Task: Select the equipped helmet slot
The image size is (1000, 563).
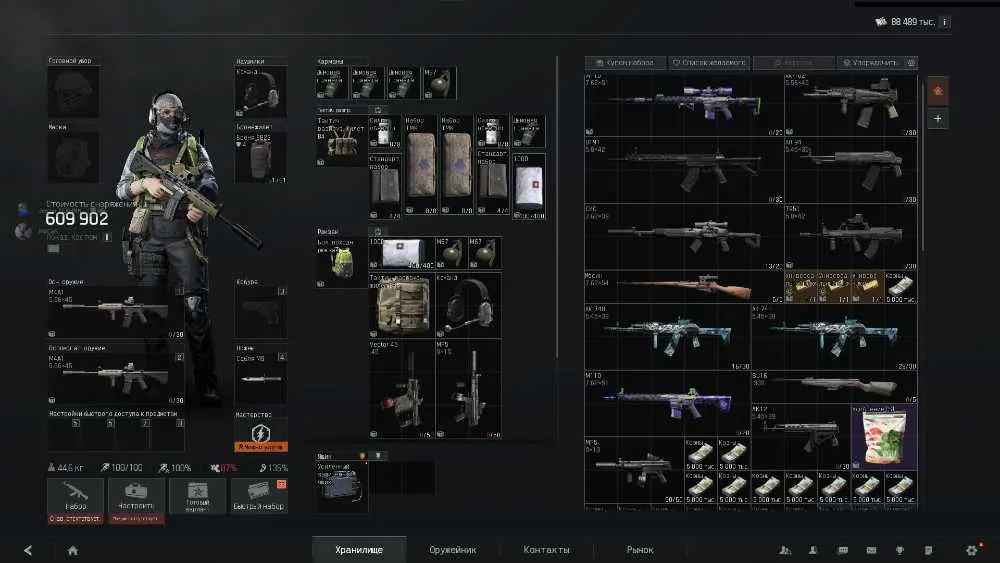Action: click(x=73, y=92)
